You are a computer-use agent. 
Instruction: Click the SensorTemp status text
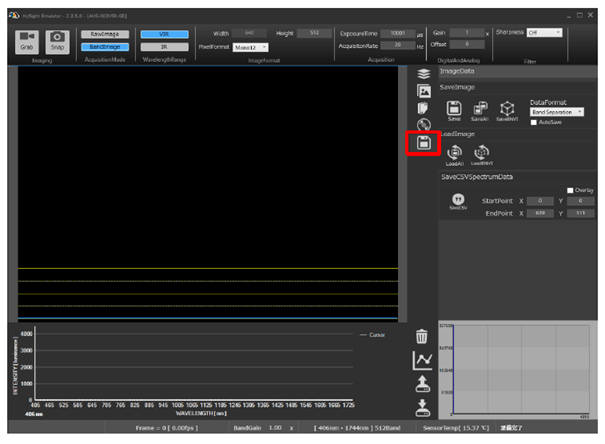(x=456, y=428)
